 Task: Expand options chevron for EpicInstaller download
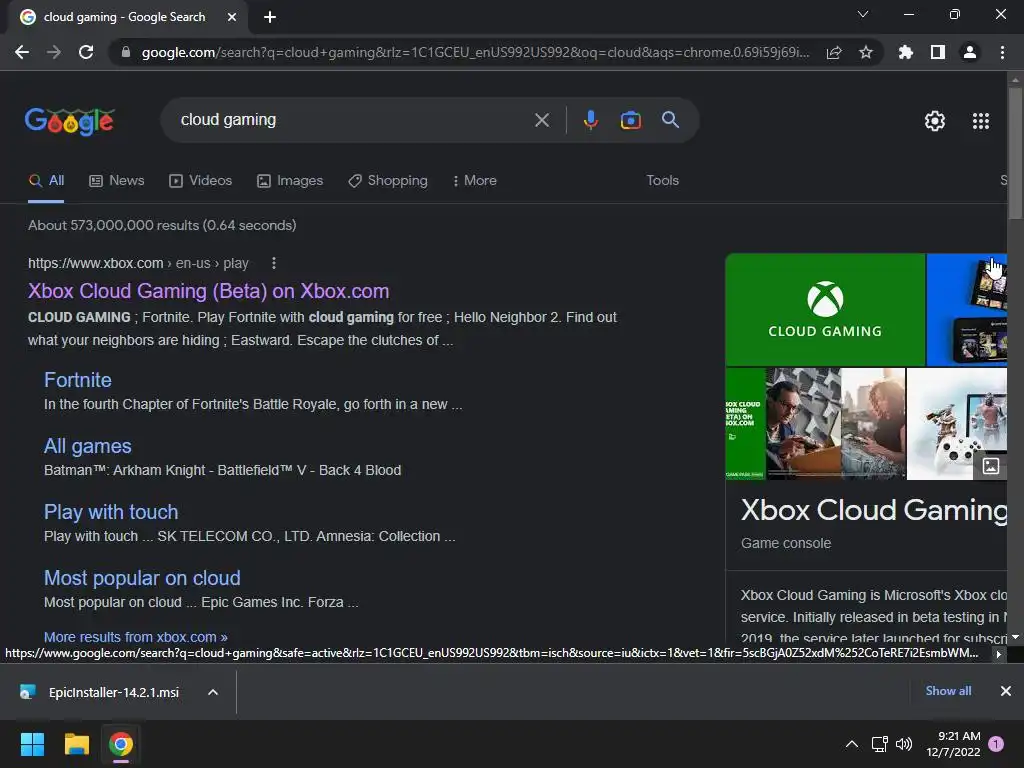coord(213,692)
